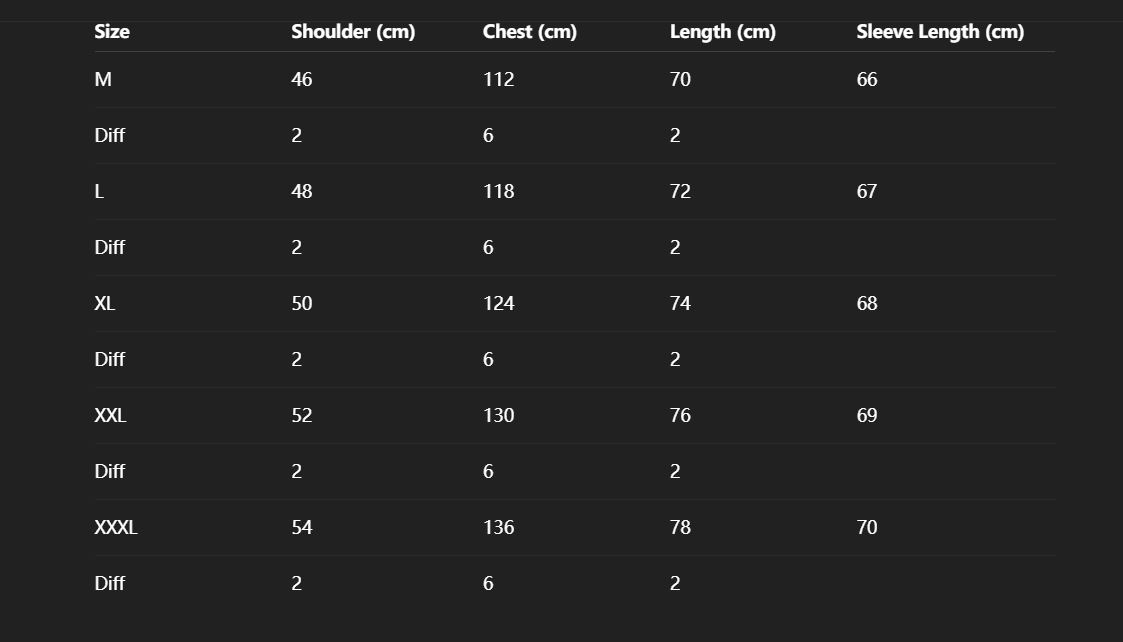Click the M size row label
1123x642 pixels.
tap(103, 80)
